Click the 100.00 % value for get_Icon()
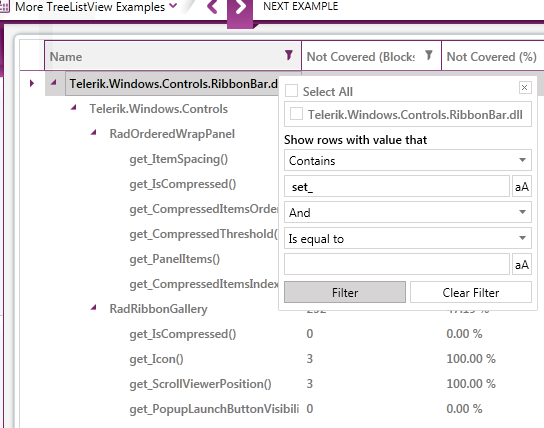Image resolution: width=544 pixels, height=428 pixels. point(471,358)
